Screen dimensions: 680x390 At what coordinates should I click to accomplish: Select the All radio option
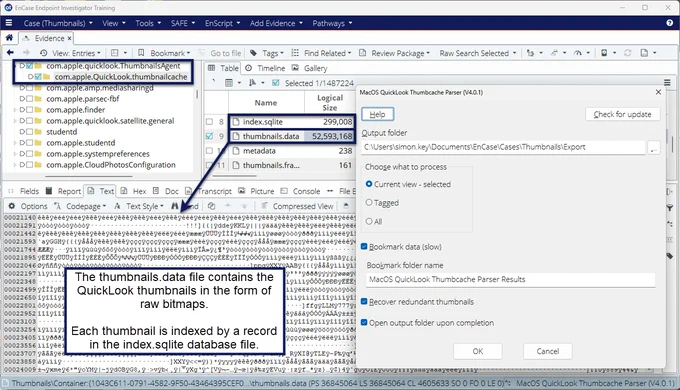click(369, 222)
